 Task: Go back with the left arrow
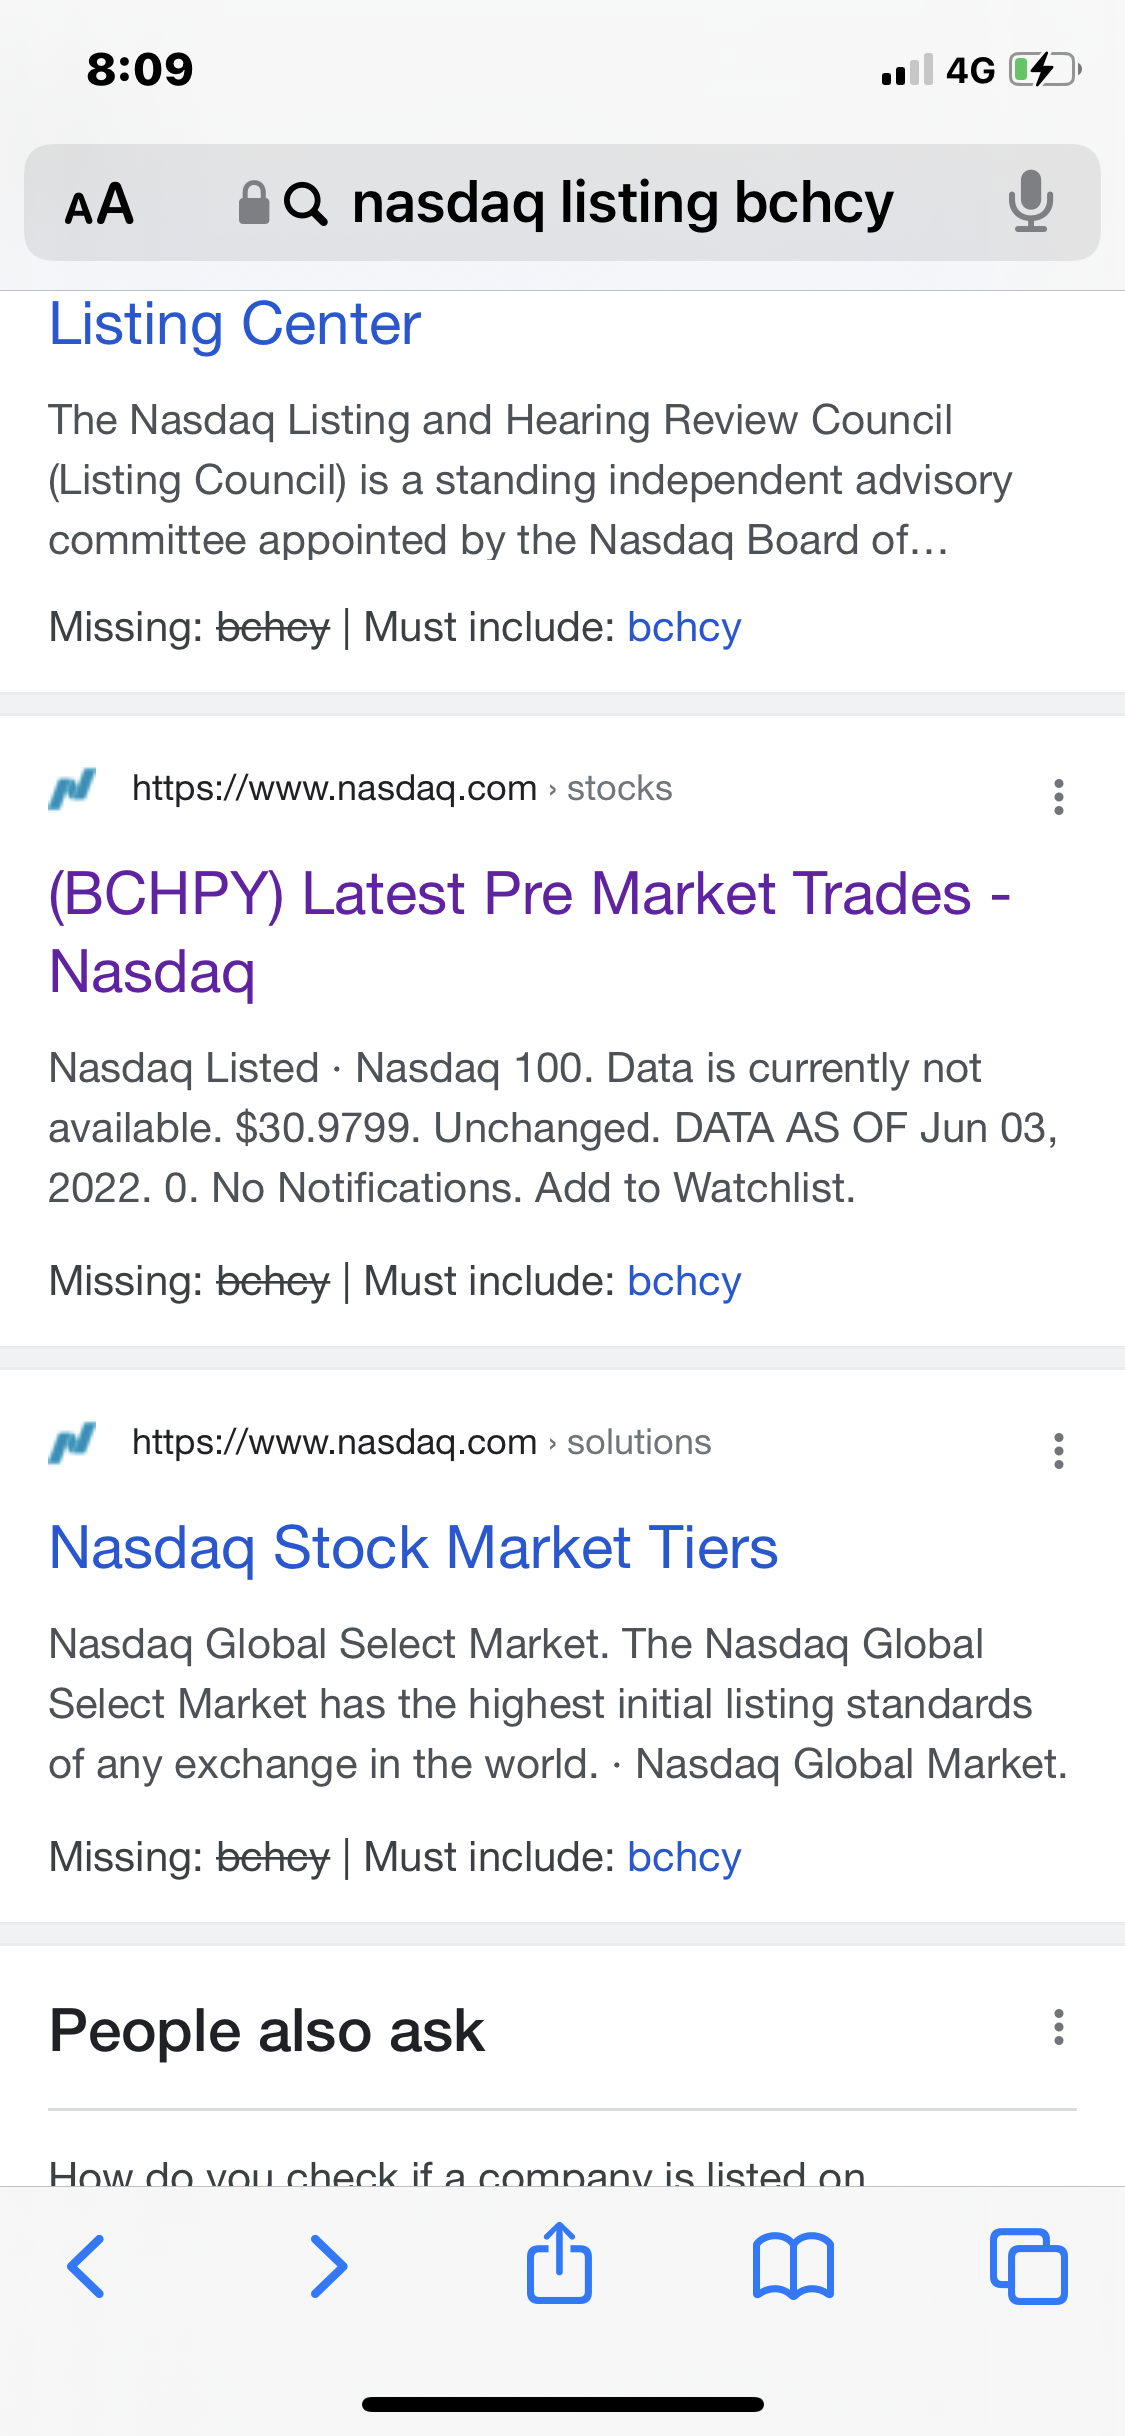pyautogui.click(x=86, y=2265)
